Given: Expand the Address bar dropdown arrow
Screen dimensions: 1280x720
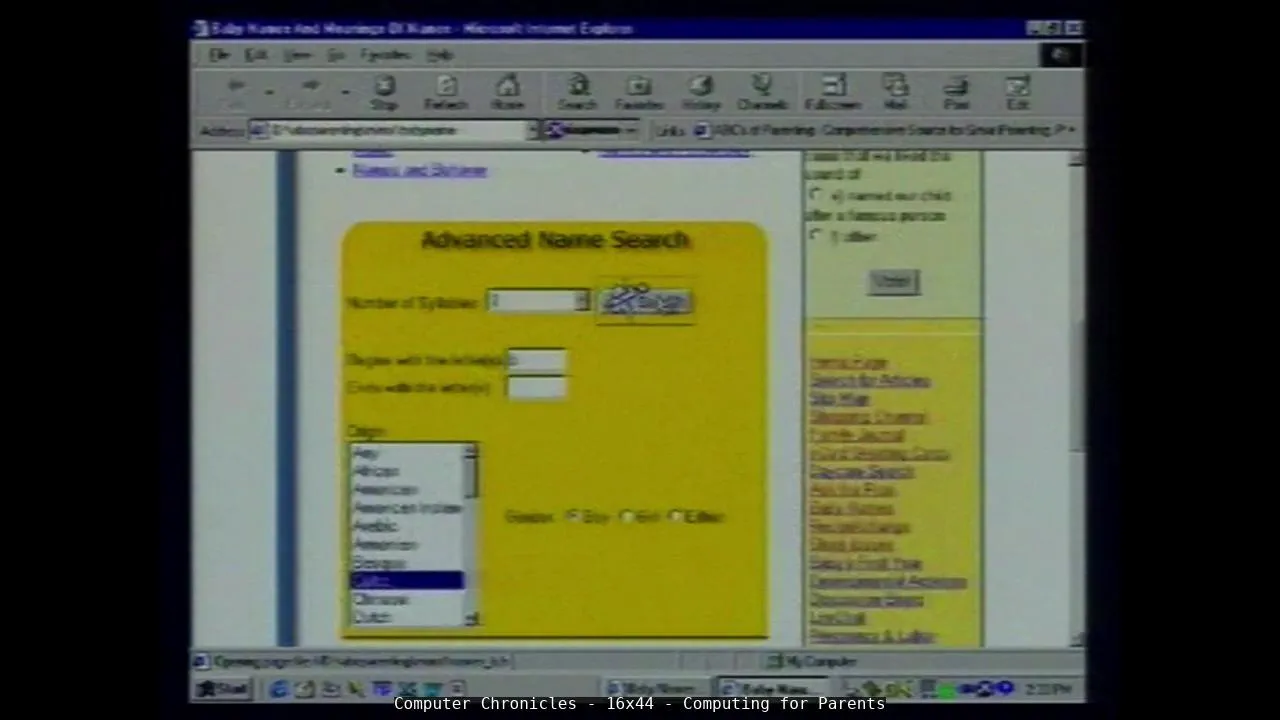Looking at the screenshot, I should (532, 130).
